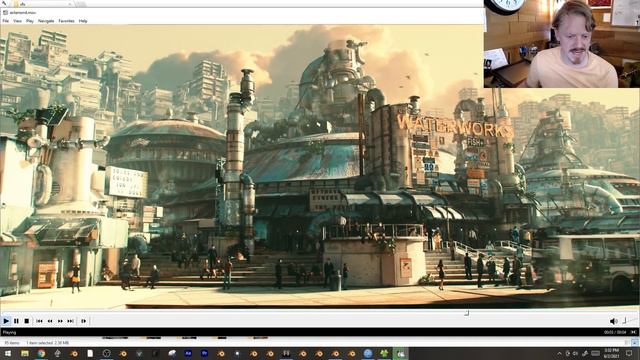Stop the video with the square button
The height and width of the screenshot is (360, 640).
click(x=27, y=321)
